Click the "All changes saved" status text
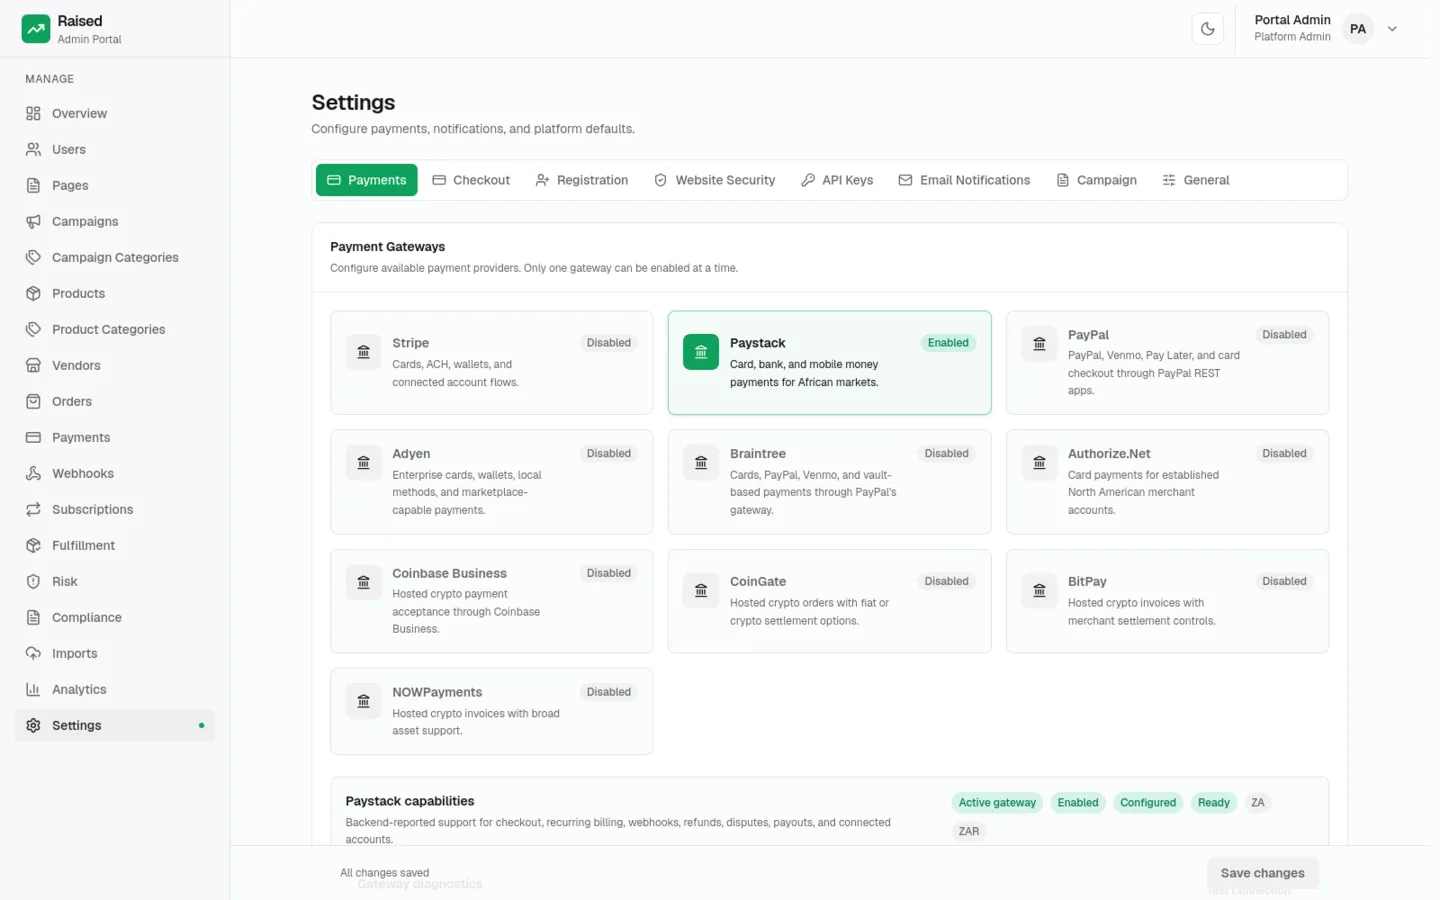This screenshot has height=900, width=1440. click(385, 873)
